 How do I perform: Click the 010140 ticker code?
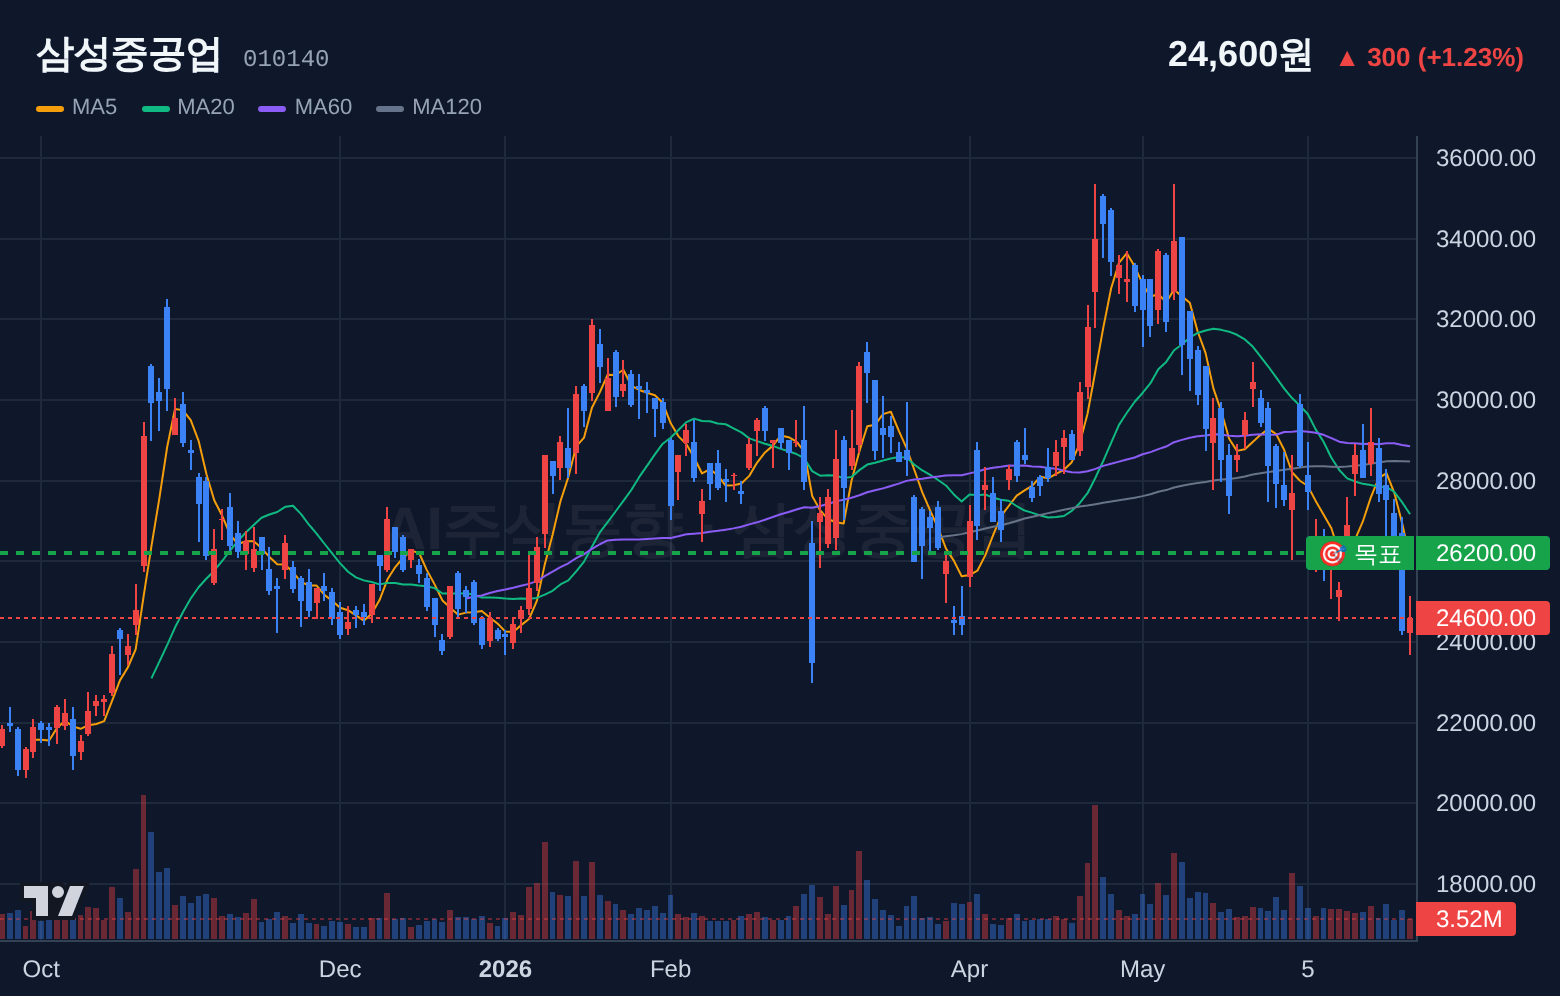[x=286, y=59]
